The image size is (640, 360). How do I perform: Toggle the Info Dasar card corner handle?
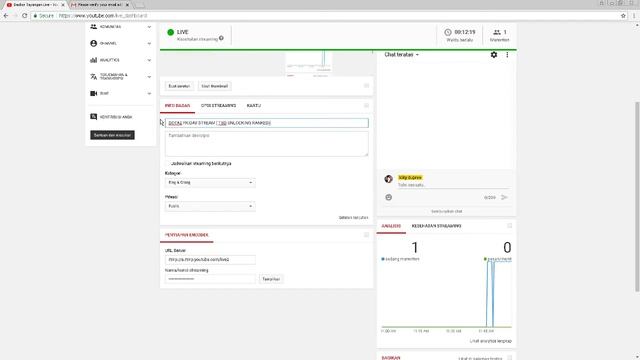point(366,106)
